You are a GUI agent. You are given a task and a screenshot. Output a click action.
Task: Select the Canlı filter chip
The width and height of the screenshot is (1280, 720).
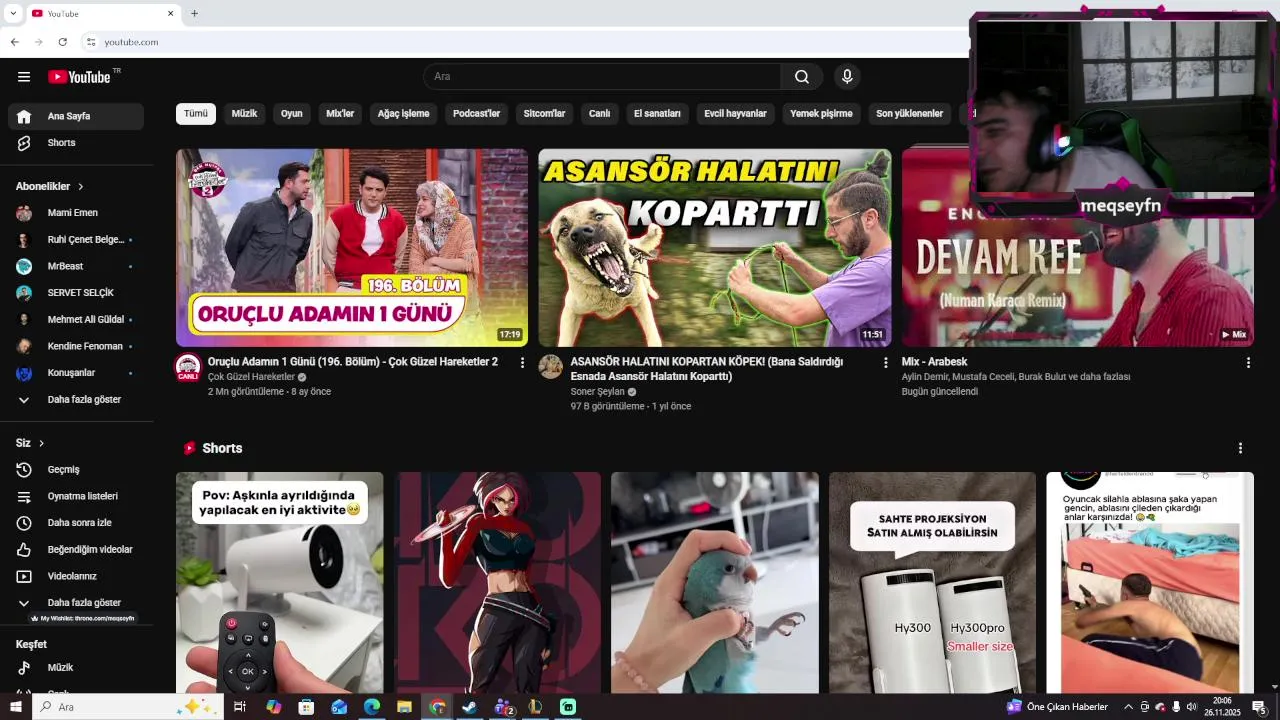pos(599,114)
